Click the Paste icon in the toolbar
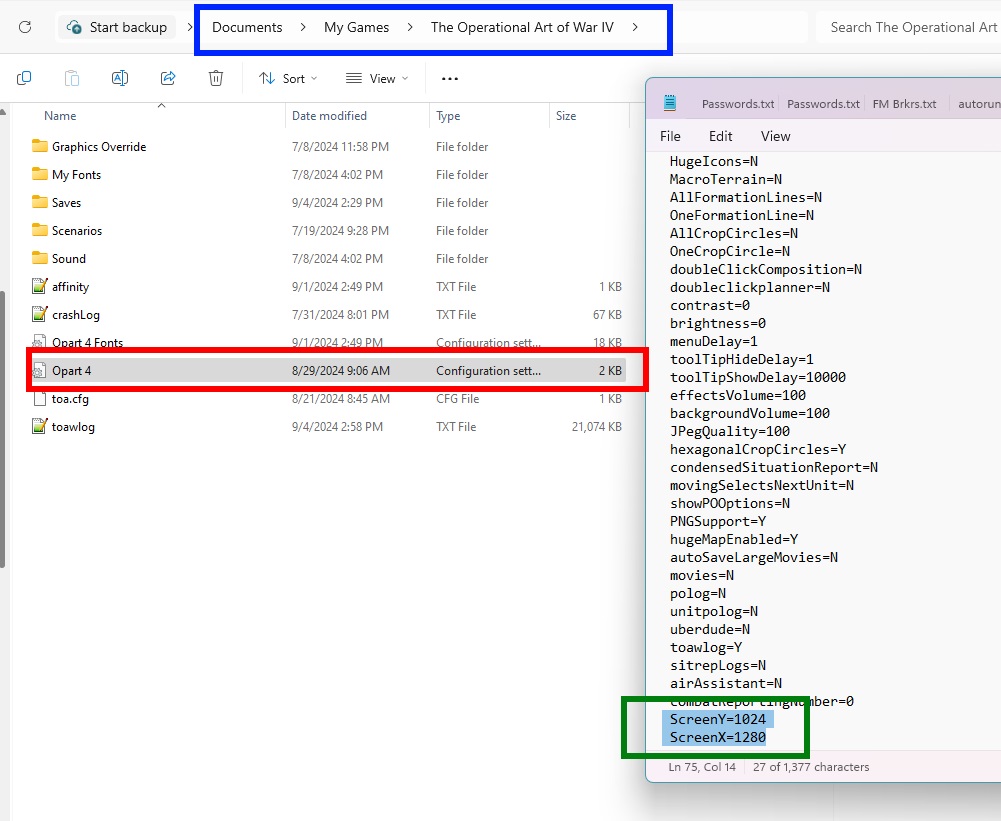Image resolution: width=1001 pixels, height=821 pixels. (x=72, y=78)
